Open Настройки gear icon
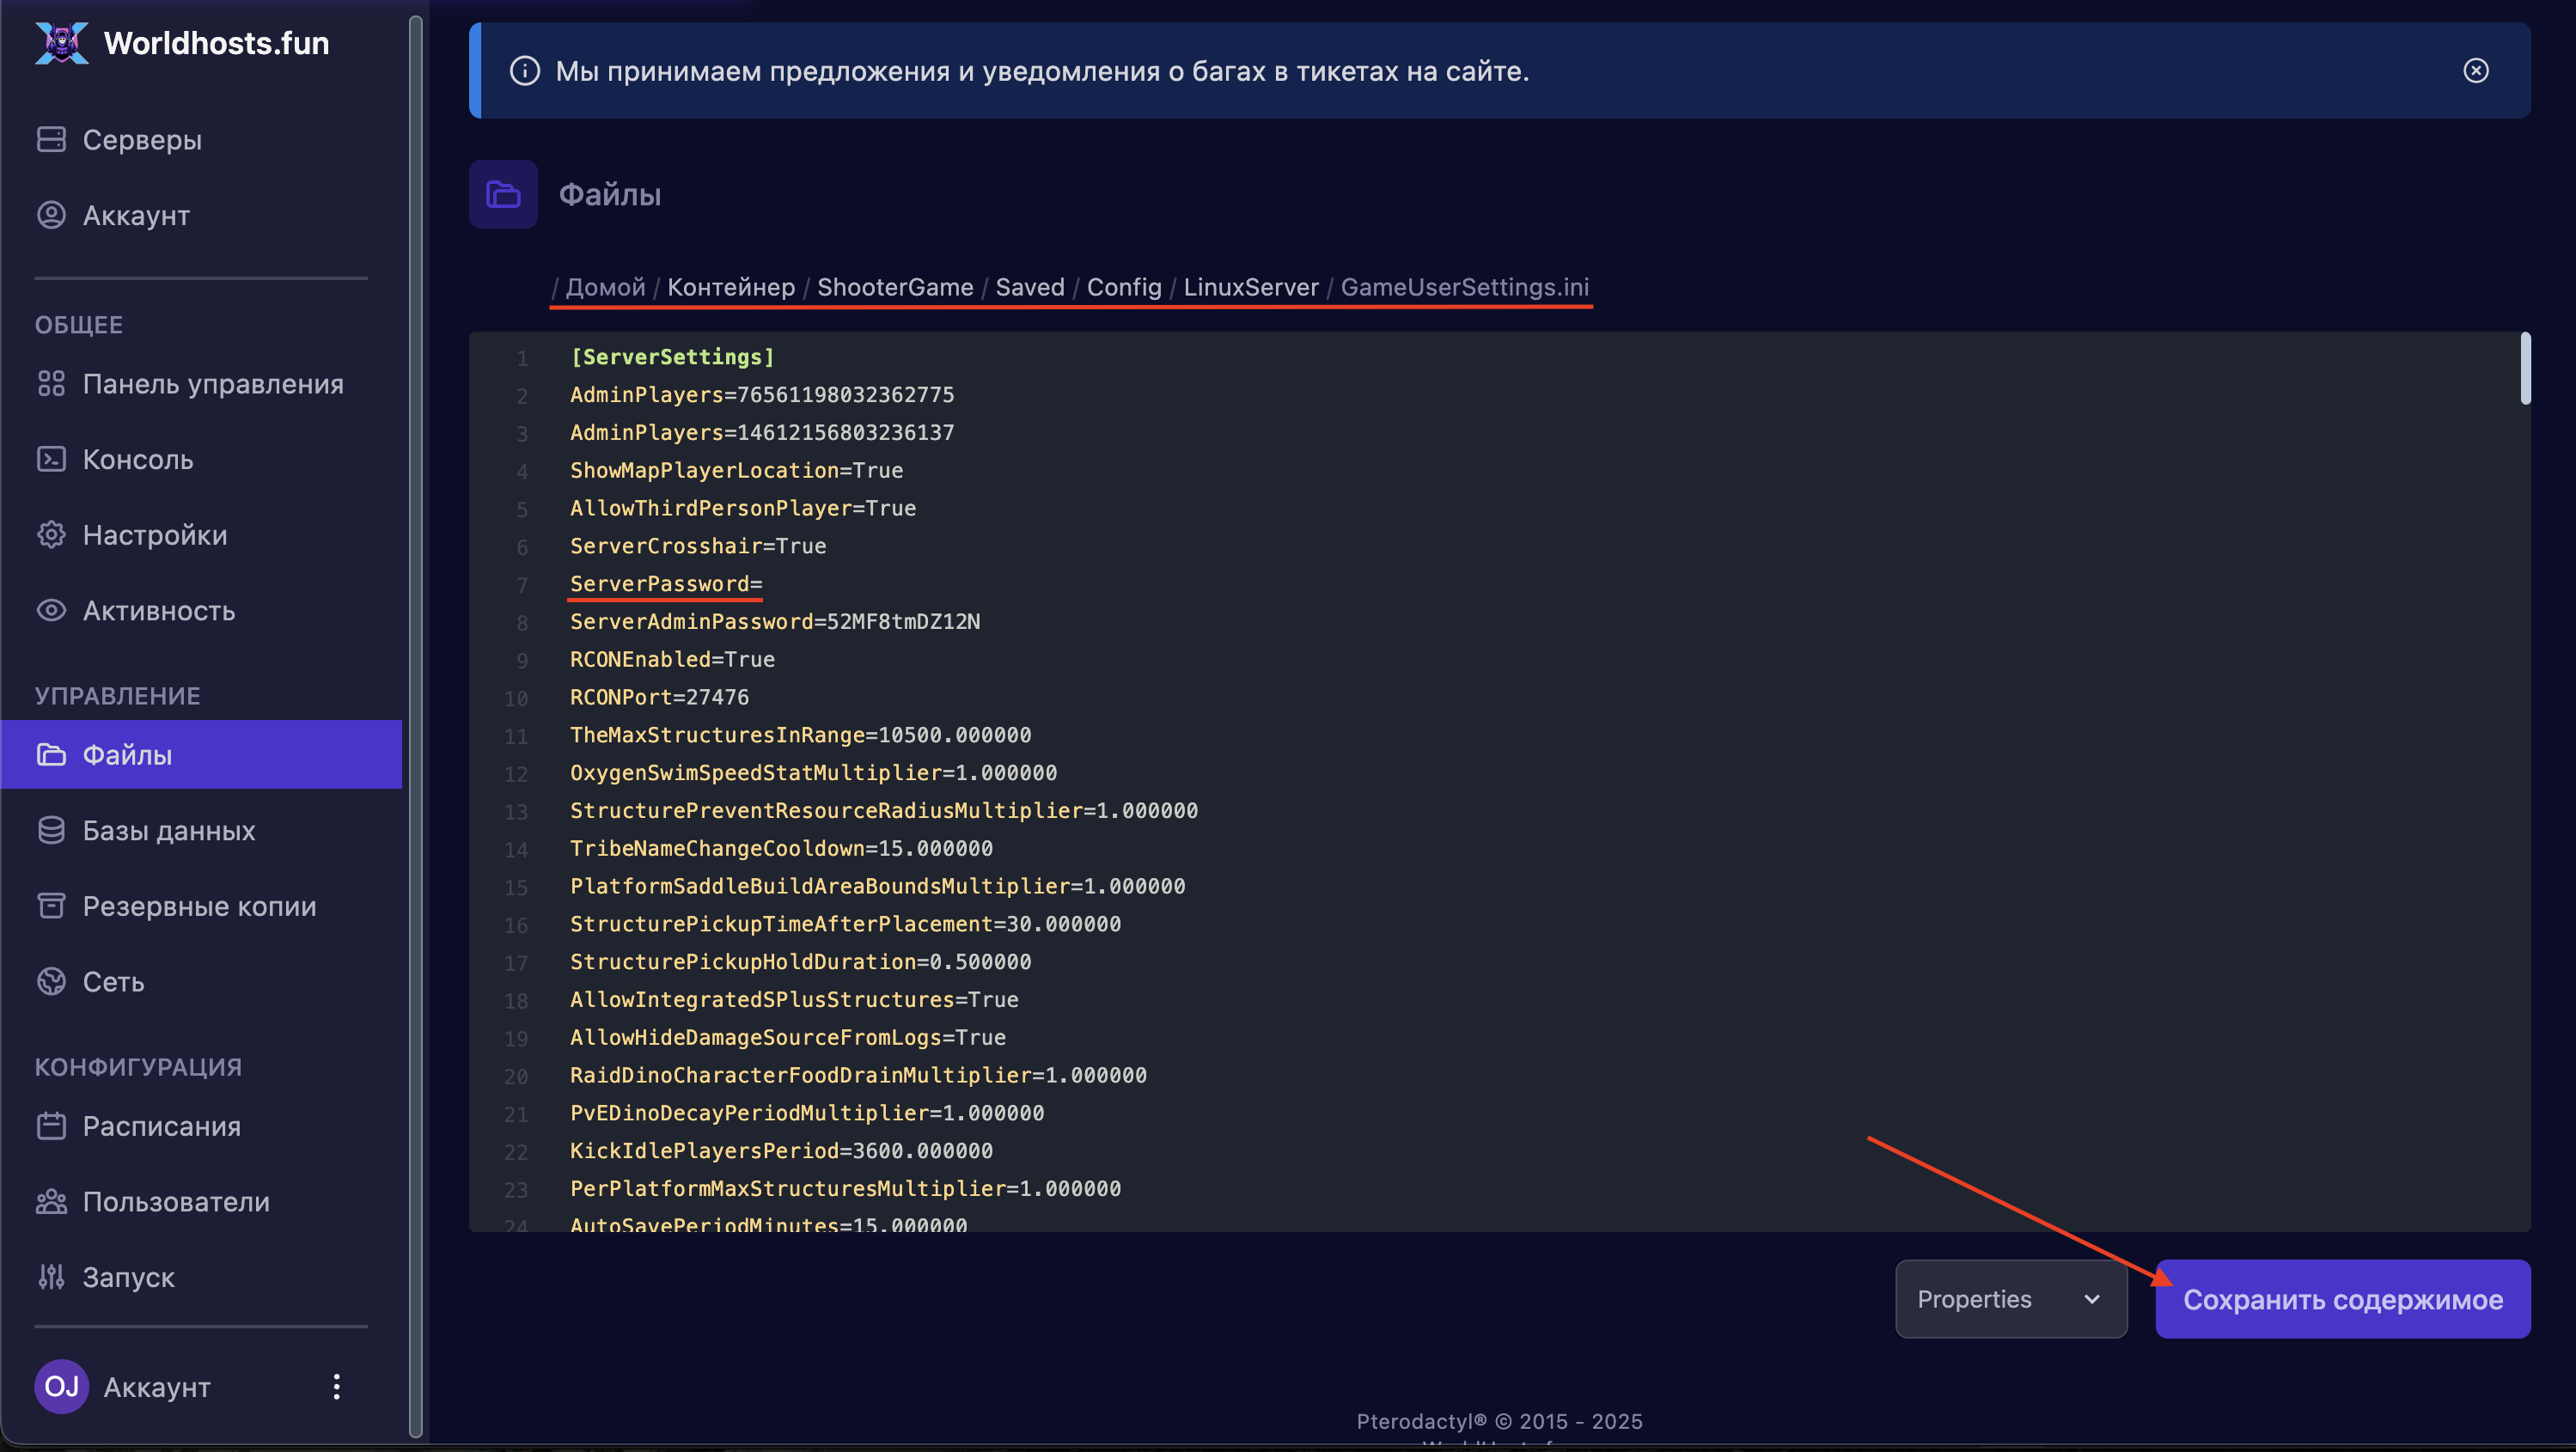Viewport: 2576px width, 1452px height. tap(51, 535)
